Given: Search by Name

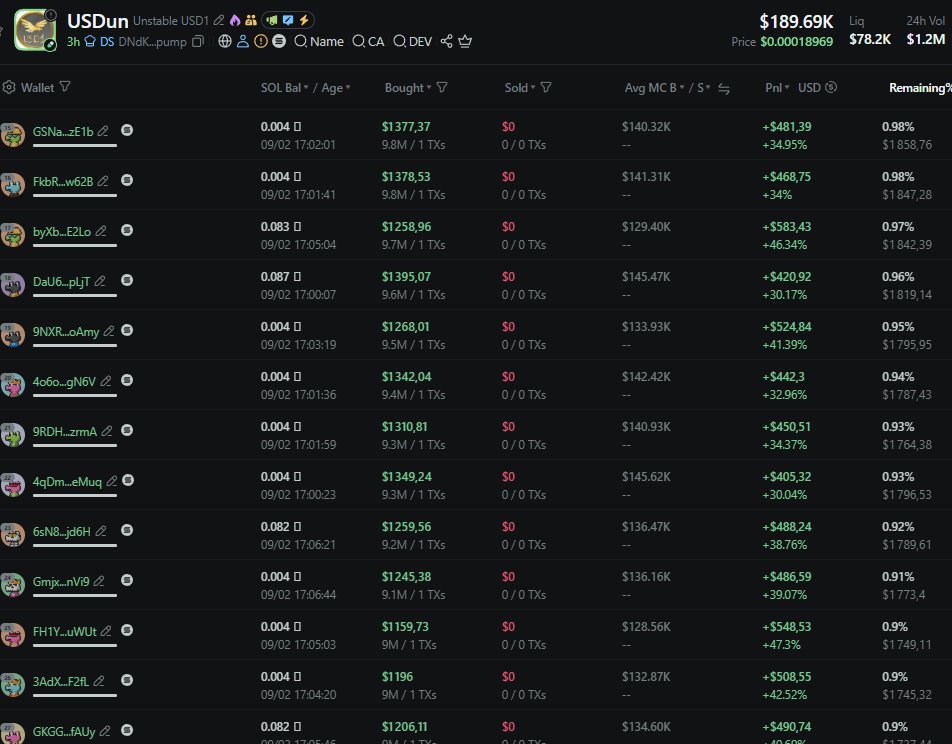Looking at the screenshot, I should click(319, 41).
